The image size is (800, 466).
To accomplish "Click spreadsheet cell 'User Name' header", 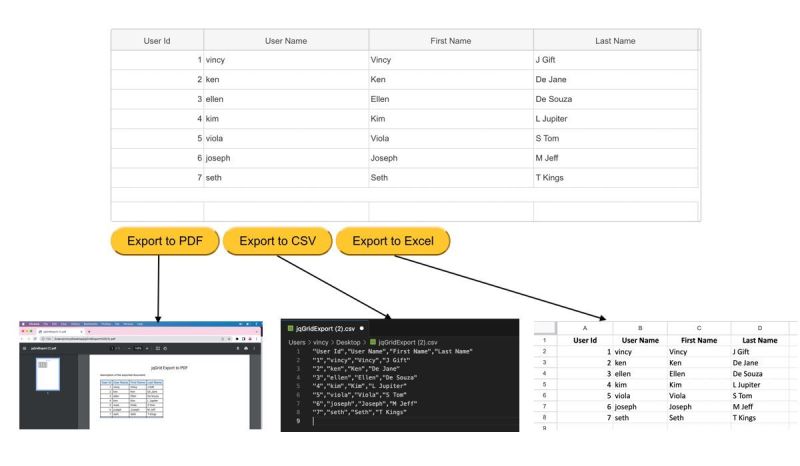I will [x=640, y=340].
